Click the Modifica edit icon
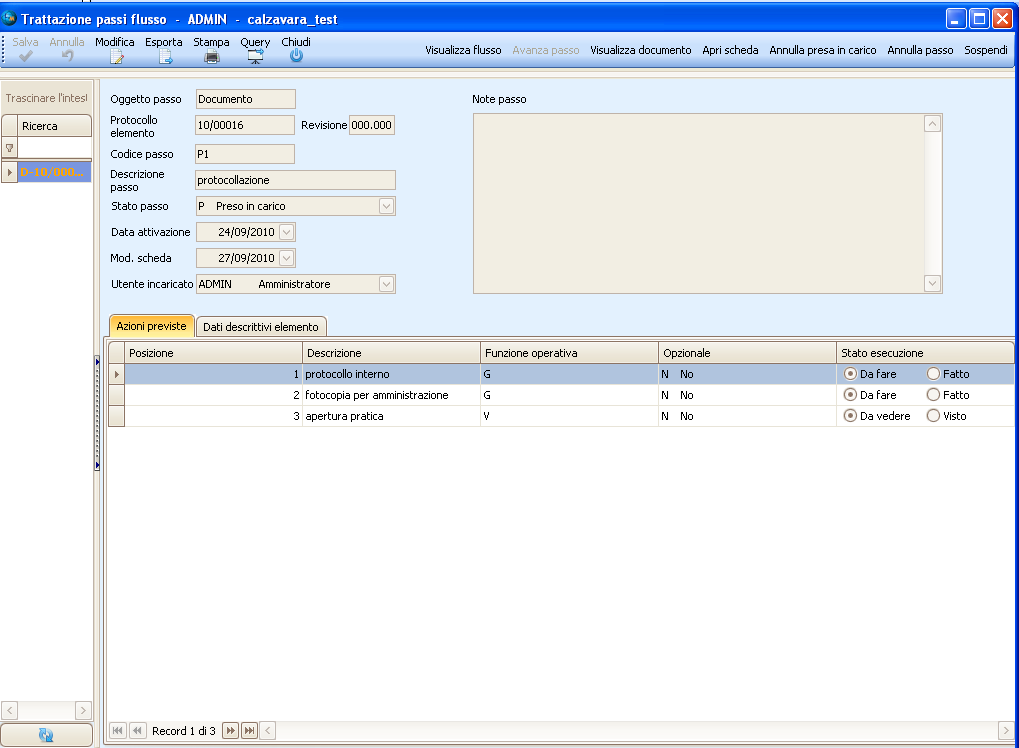This screenshot has width=1019, height=748. [x=115, y=57]
